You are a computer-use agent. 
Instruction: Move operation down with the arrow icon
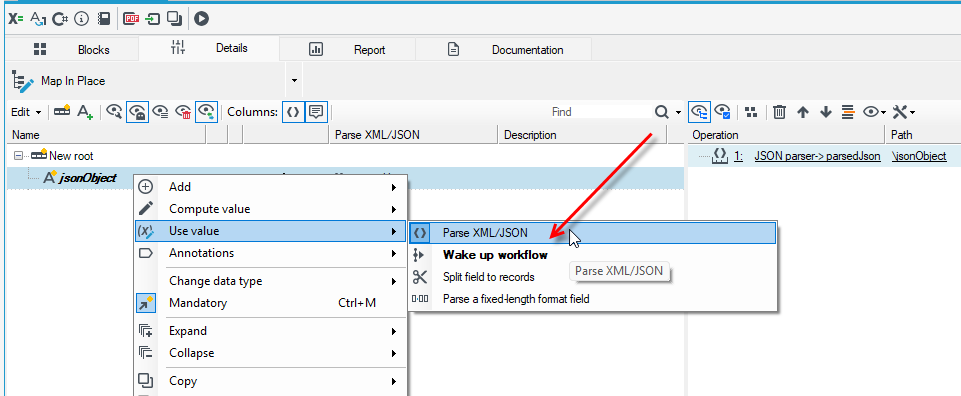[x=826, y=112]
